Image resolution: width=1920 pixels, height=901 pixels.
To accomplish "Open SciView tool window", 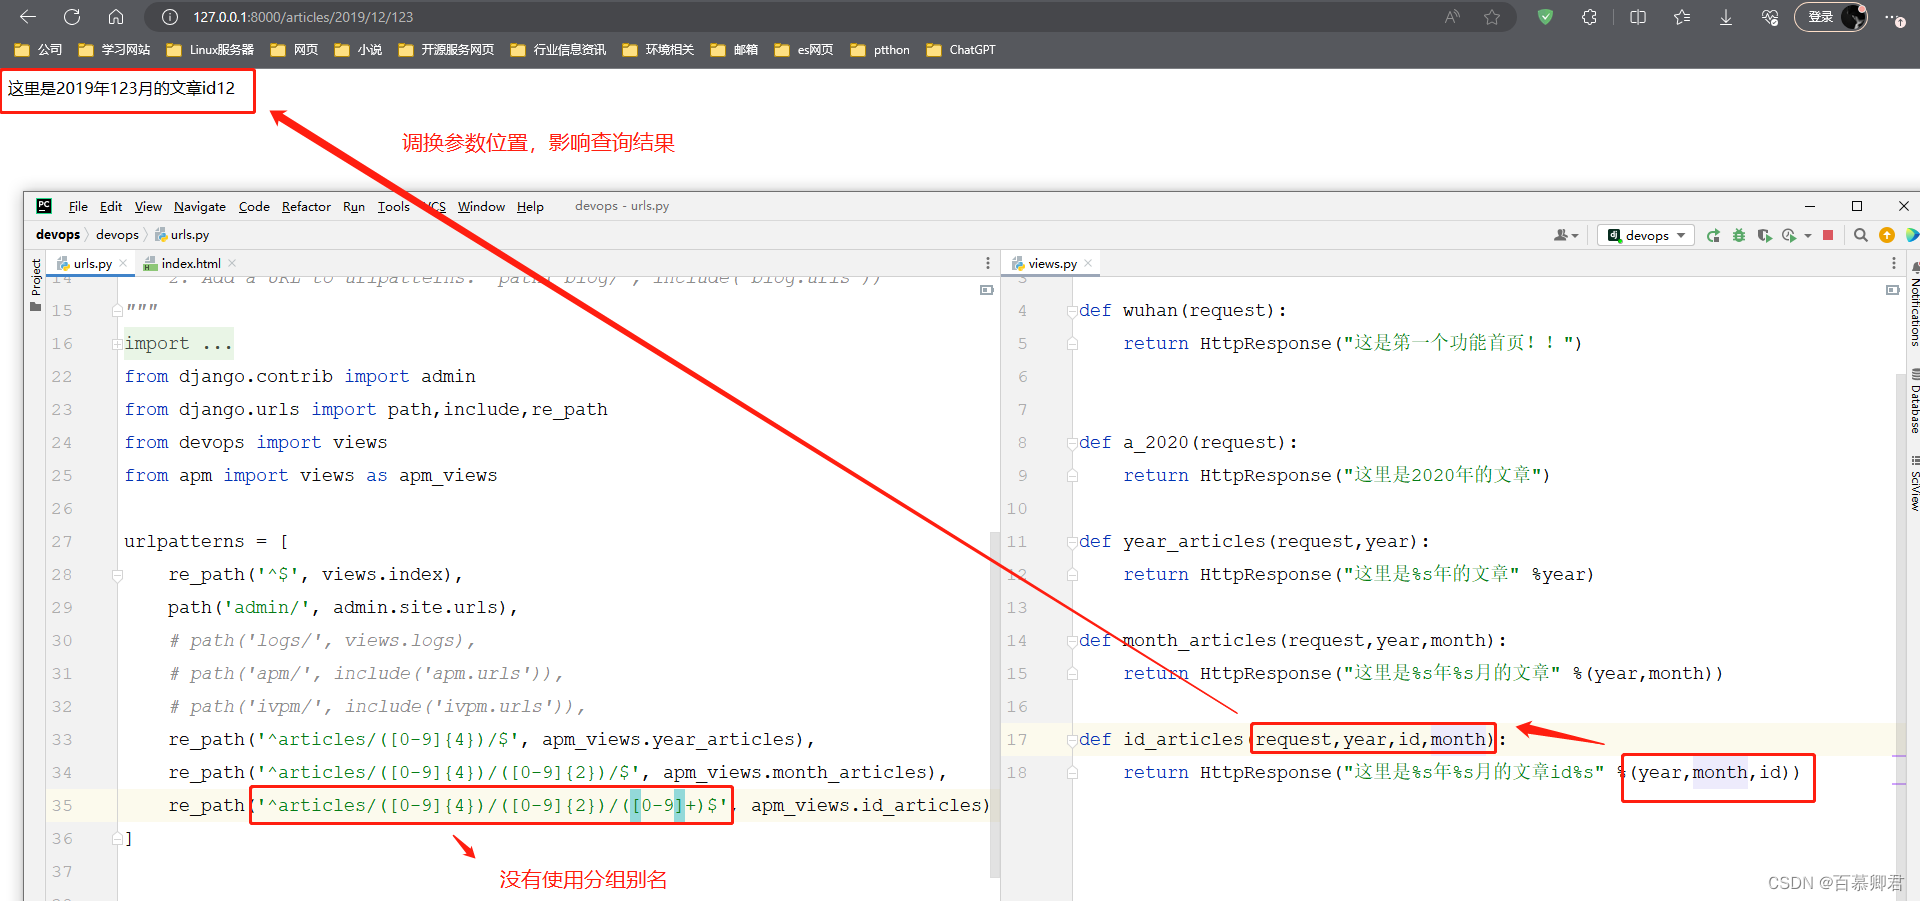I will coord(1913,484).
